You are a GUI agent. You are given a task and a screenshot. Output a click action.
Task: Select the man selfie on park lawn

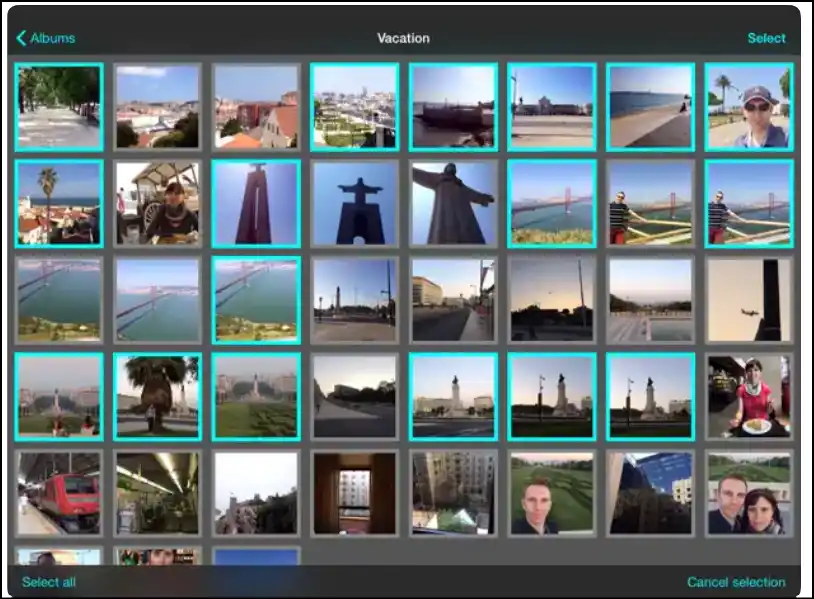pyautogui.click(x=552, y=494)
